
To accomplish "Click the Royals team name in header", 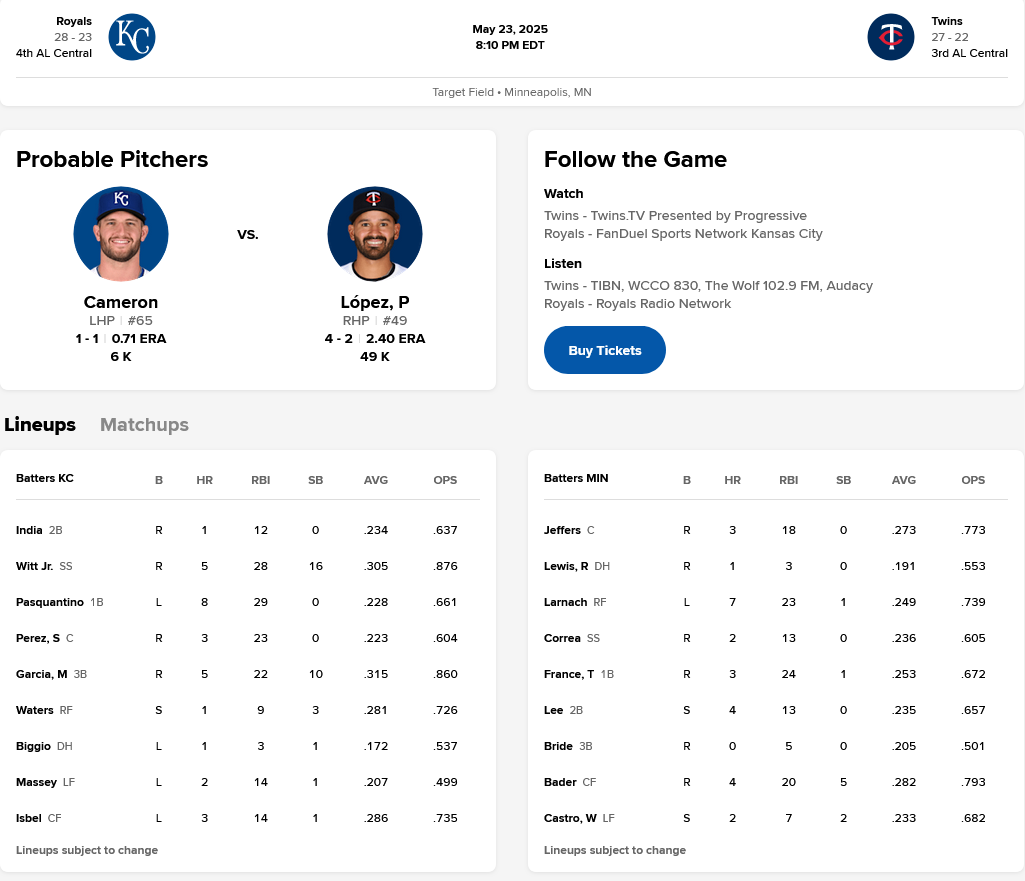I will click(74, 21).
